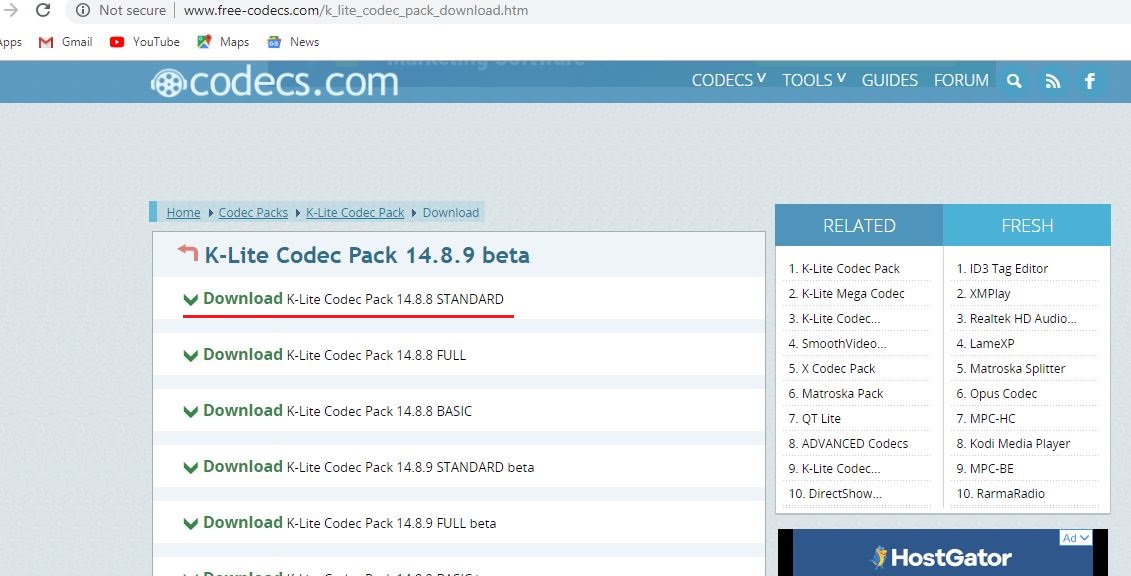This screenshot has height=576, width=1131.
Task: Click the codecs.com film reel logo
Action: tap(168, 84)
